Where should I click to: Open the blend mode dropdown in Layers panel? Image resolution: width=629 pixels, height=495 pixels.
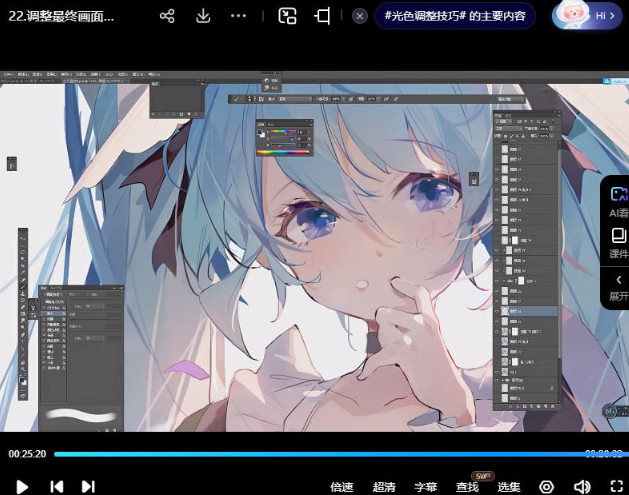tap(508, 128)
